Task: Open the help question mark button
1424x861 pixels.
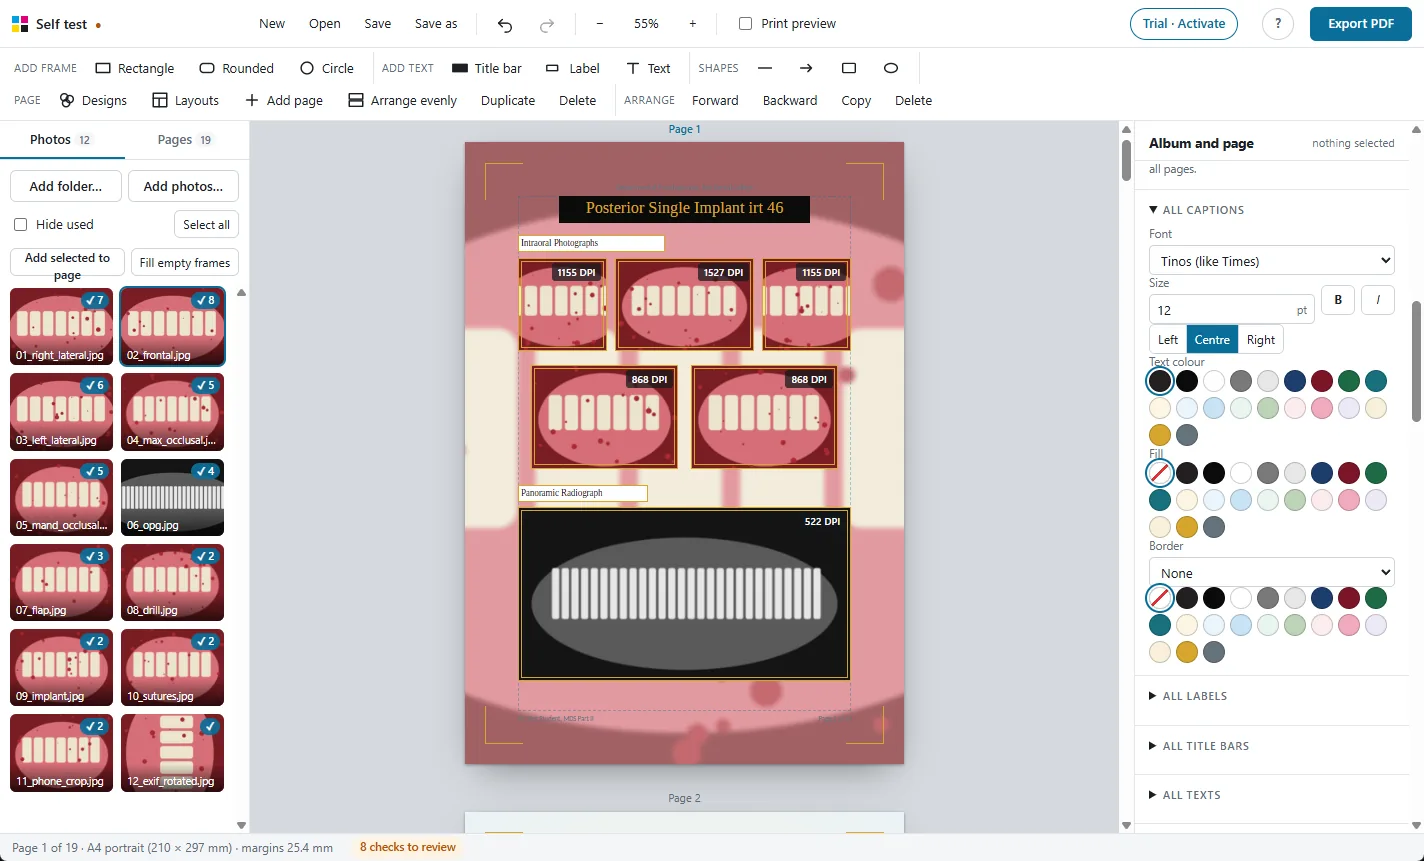Action: coord(1278,24)
